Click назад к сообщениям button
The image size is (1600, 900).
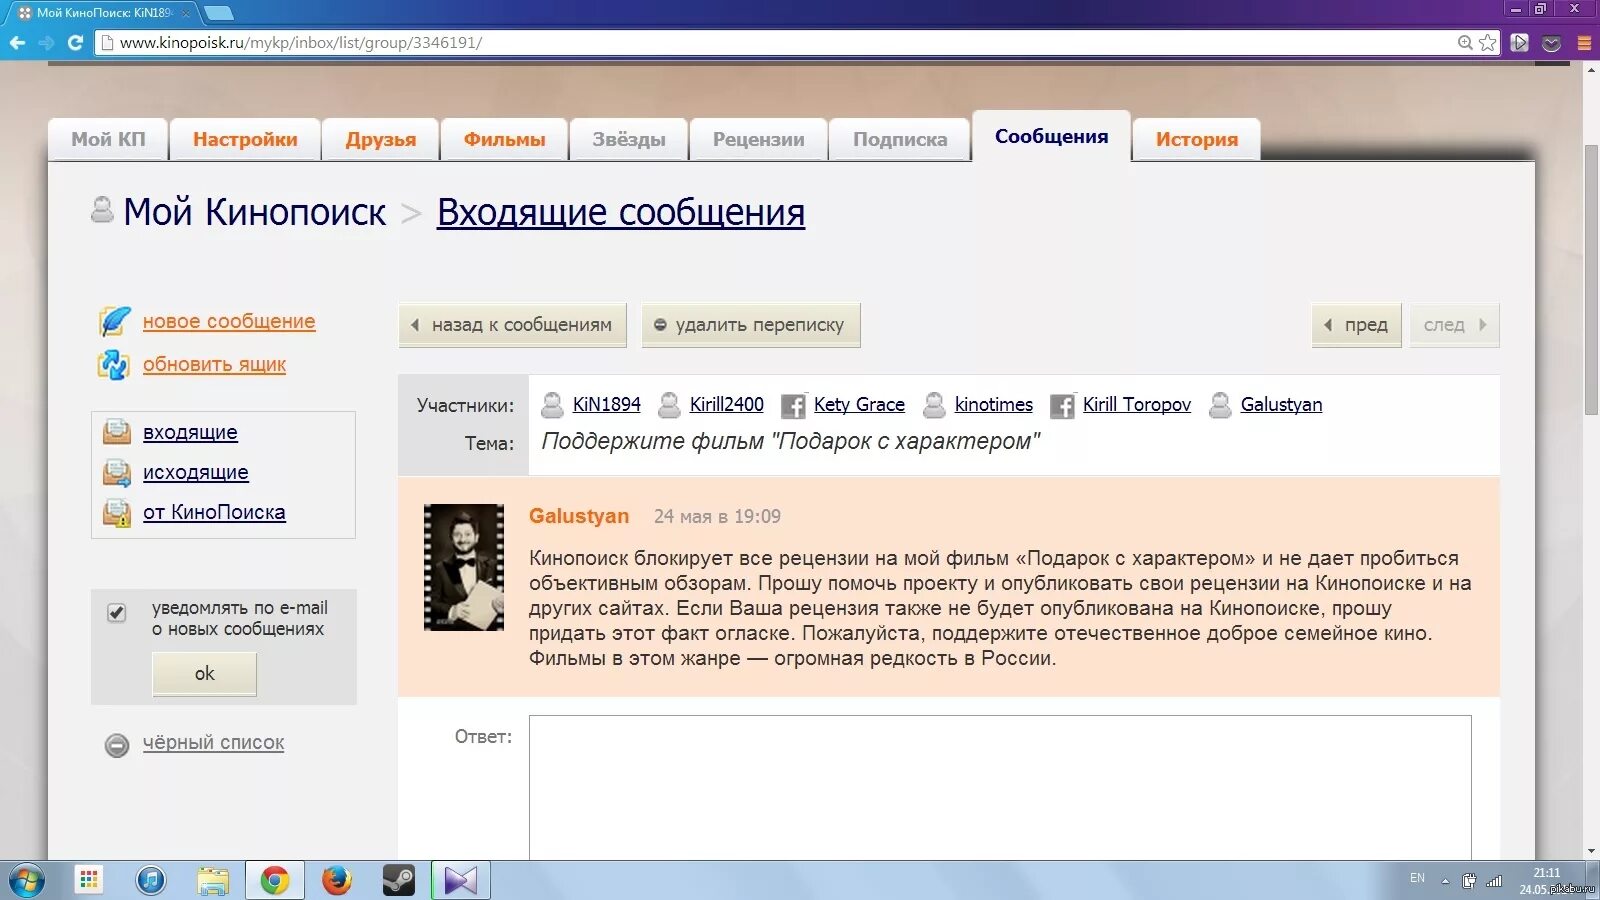pos(512,325)
